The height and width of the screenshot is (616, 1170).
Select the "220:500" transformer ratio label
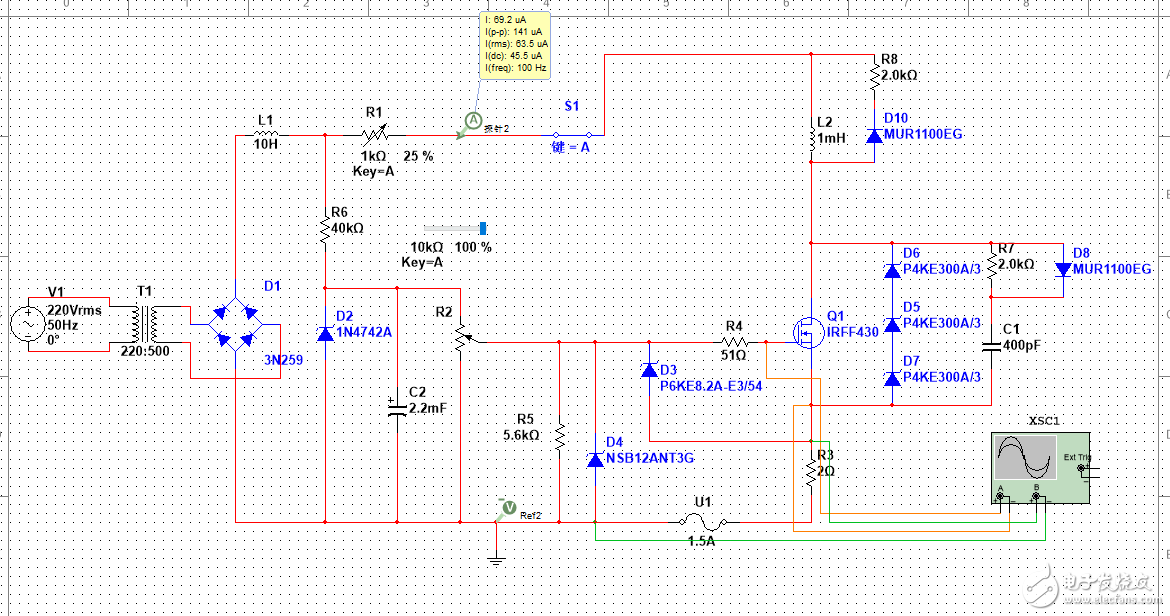tap(146, 351)
